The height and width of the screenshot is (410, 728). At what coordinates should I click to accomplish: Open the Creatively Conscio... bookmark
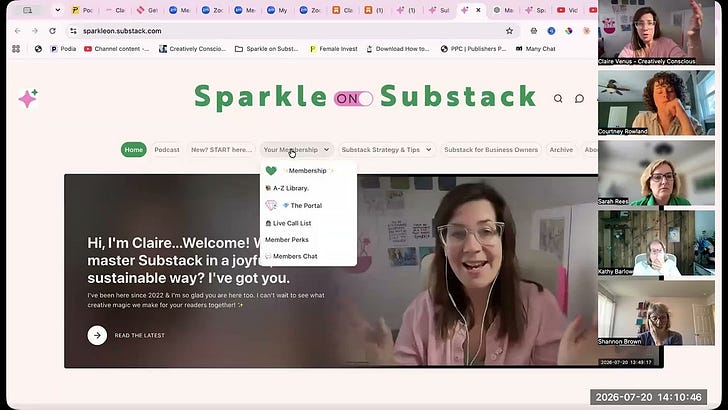tap(193, 49)
